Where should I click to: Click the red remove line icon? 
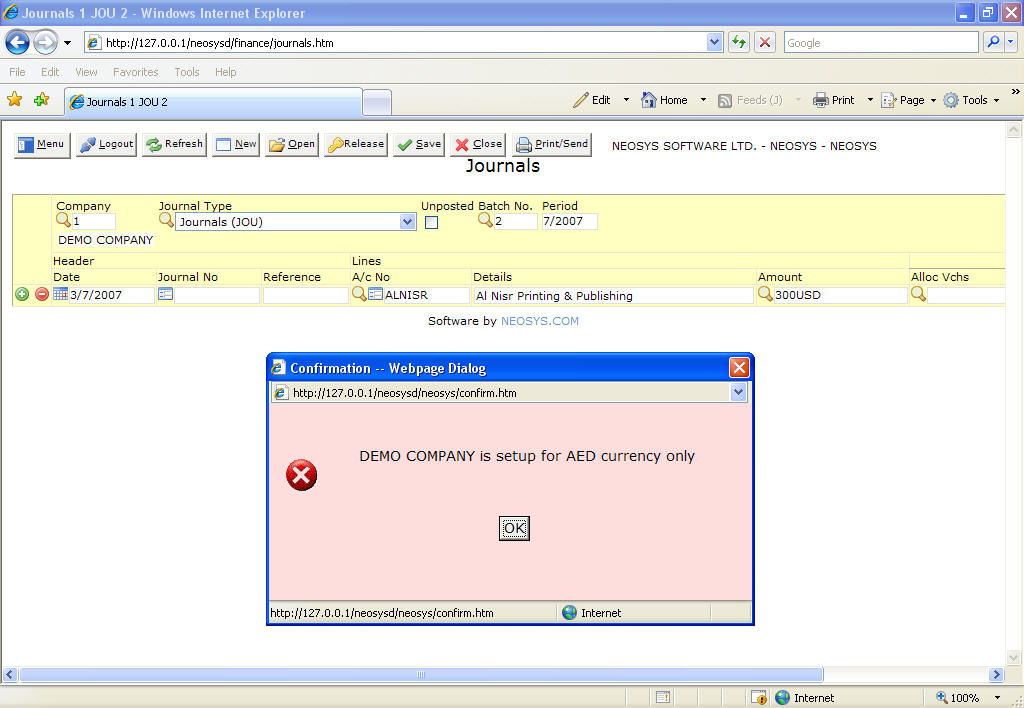tap(42, 295)
